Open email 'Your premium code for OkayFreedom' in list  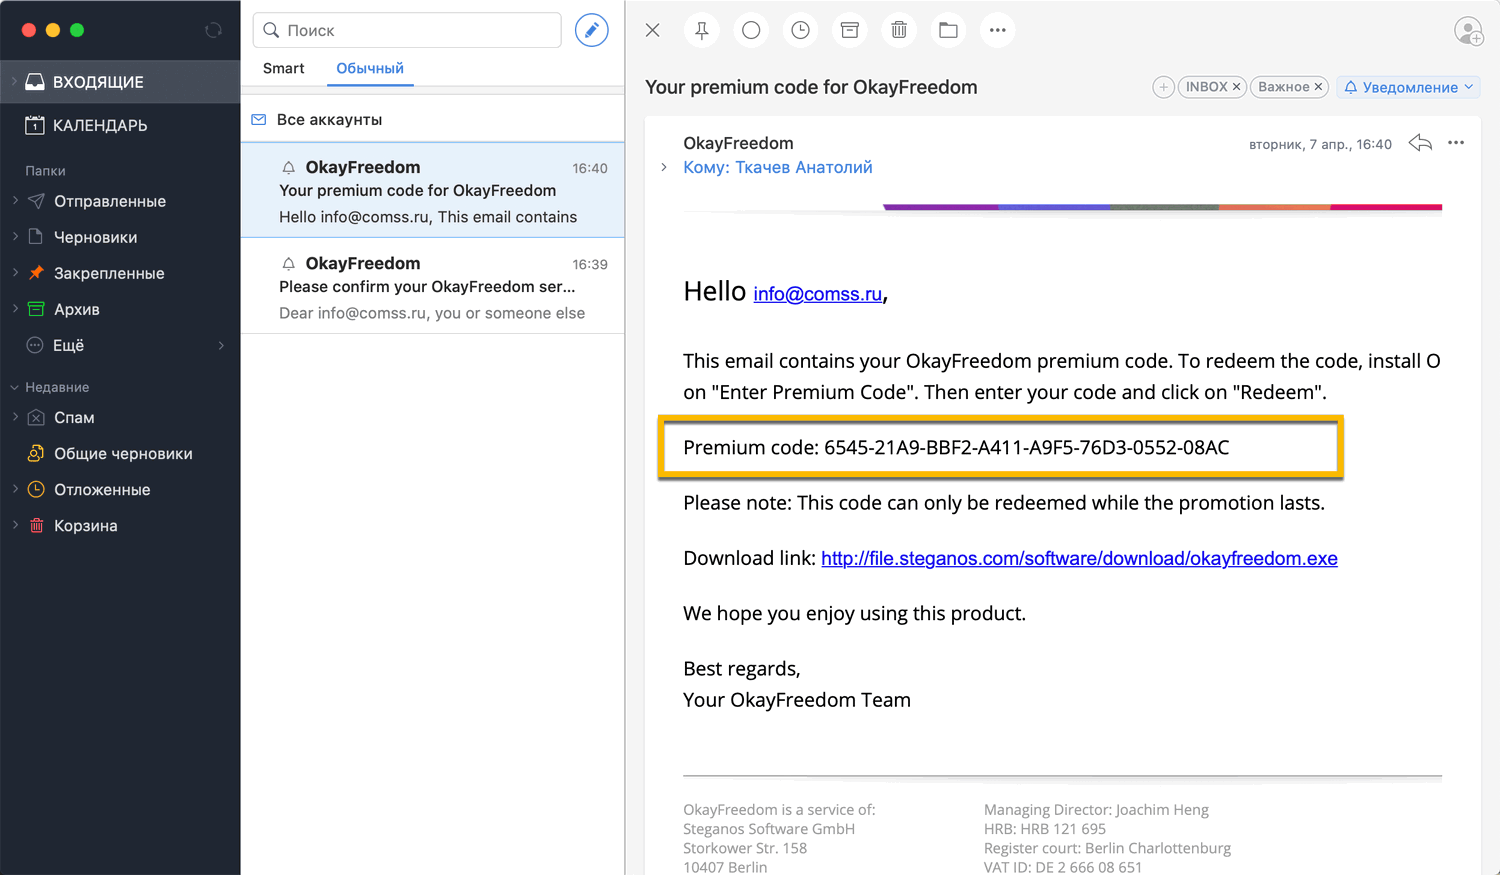point(433,190)
